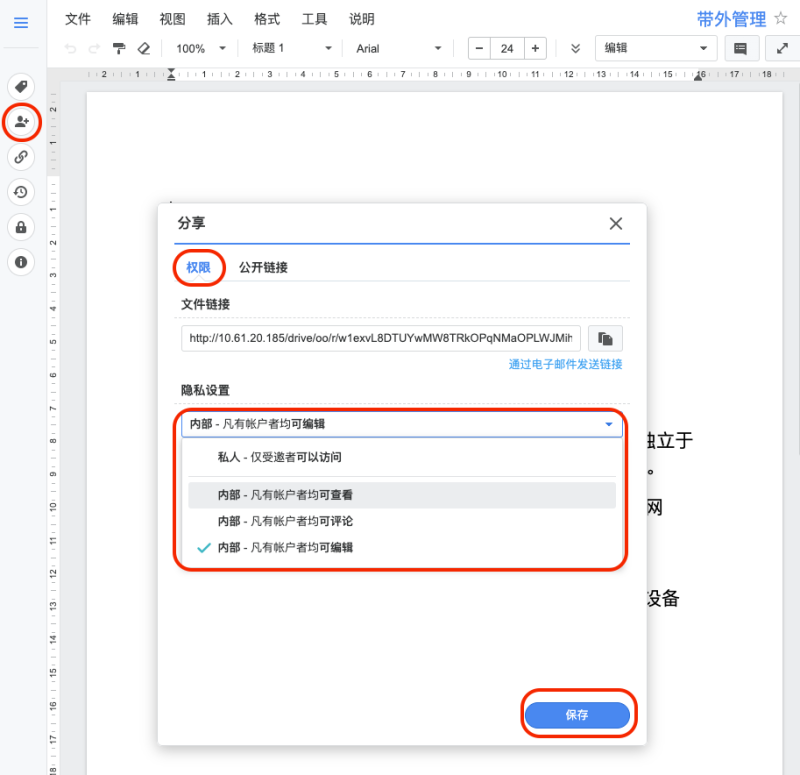Click the 保存 button
The width and height of the screenshot is (800, 775).
(577, 715)
